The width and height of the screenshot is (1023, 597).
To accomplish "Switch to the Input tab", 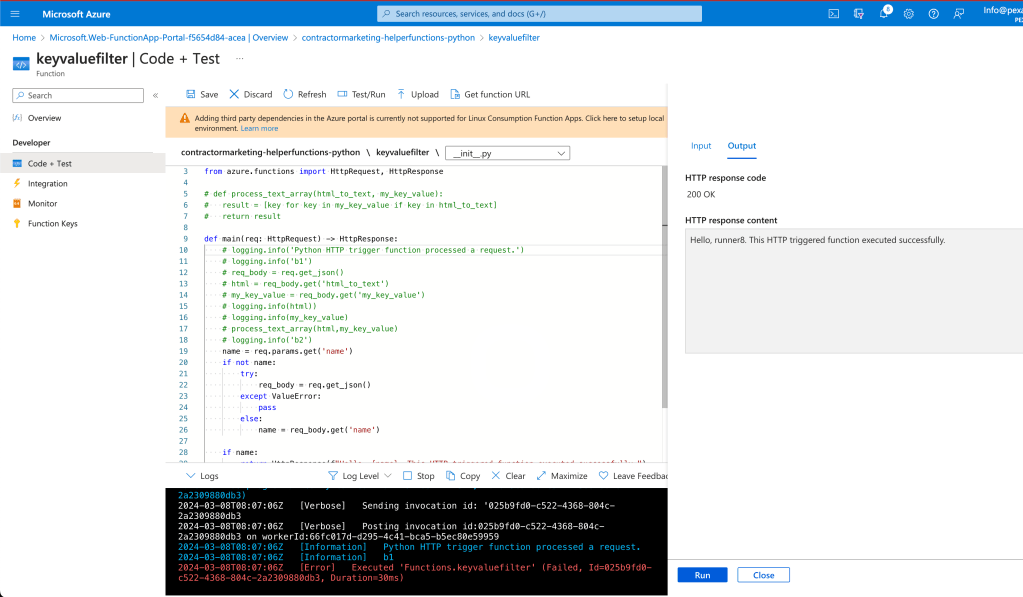I will (701, 146).
